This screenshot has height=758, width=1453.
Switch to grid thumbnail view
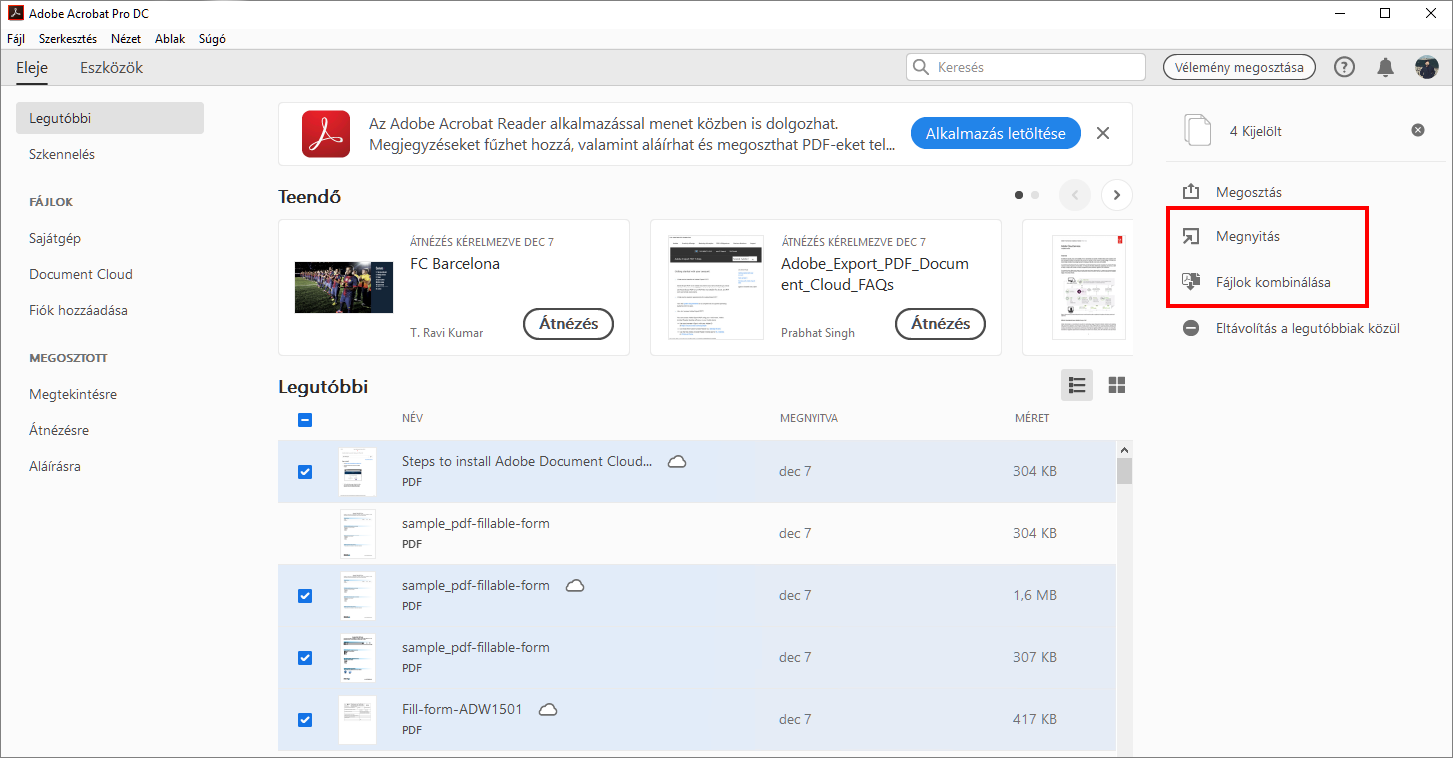click(x=1117, y=385)
